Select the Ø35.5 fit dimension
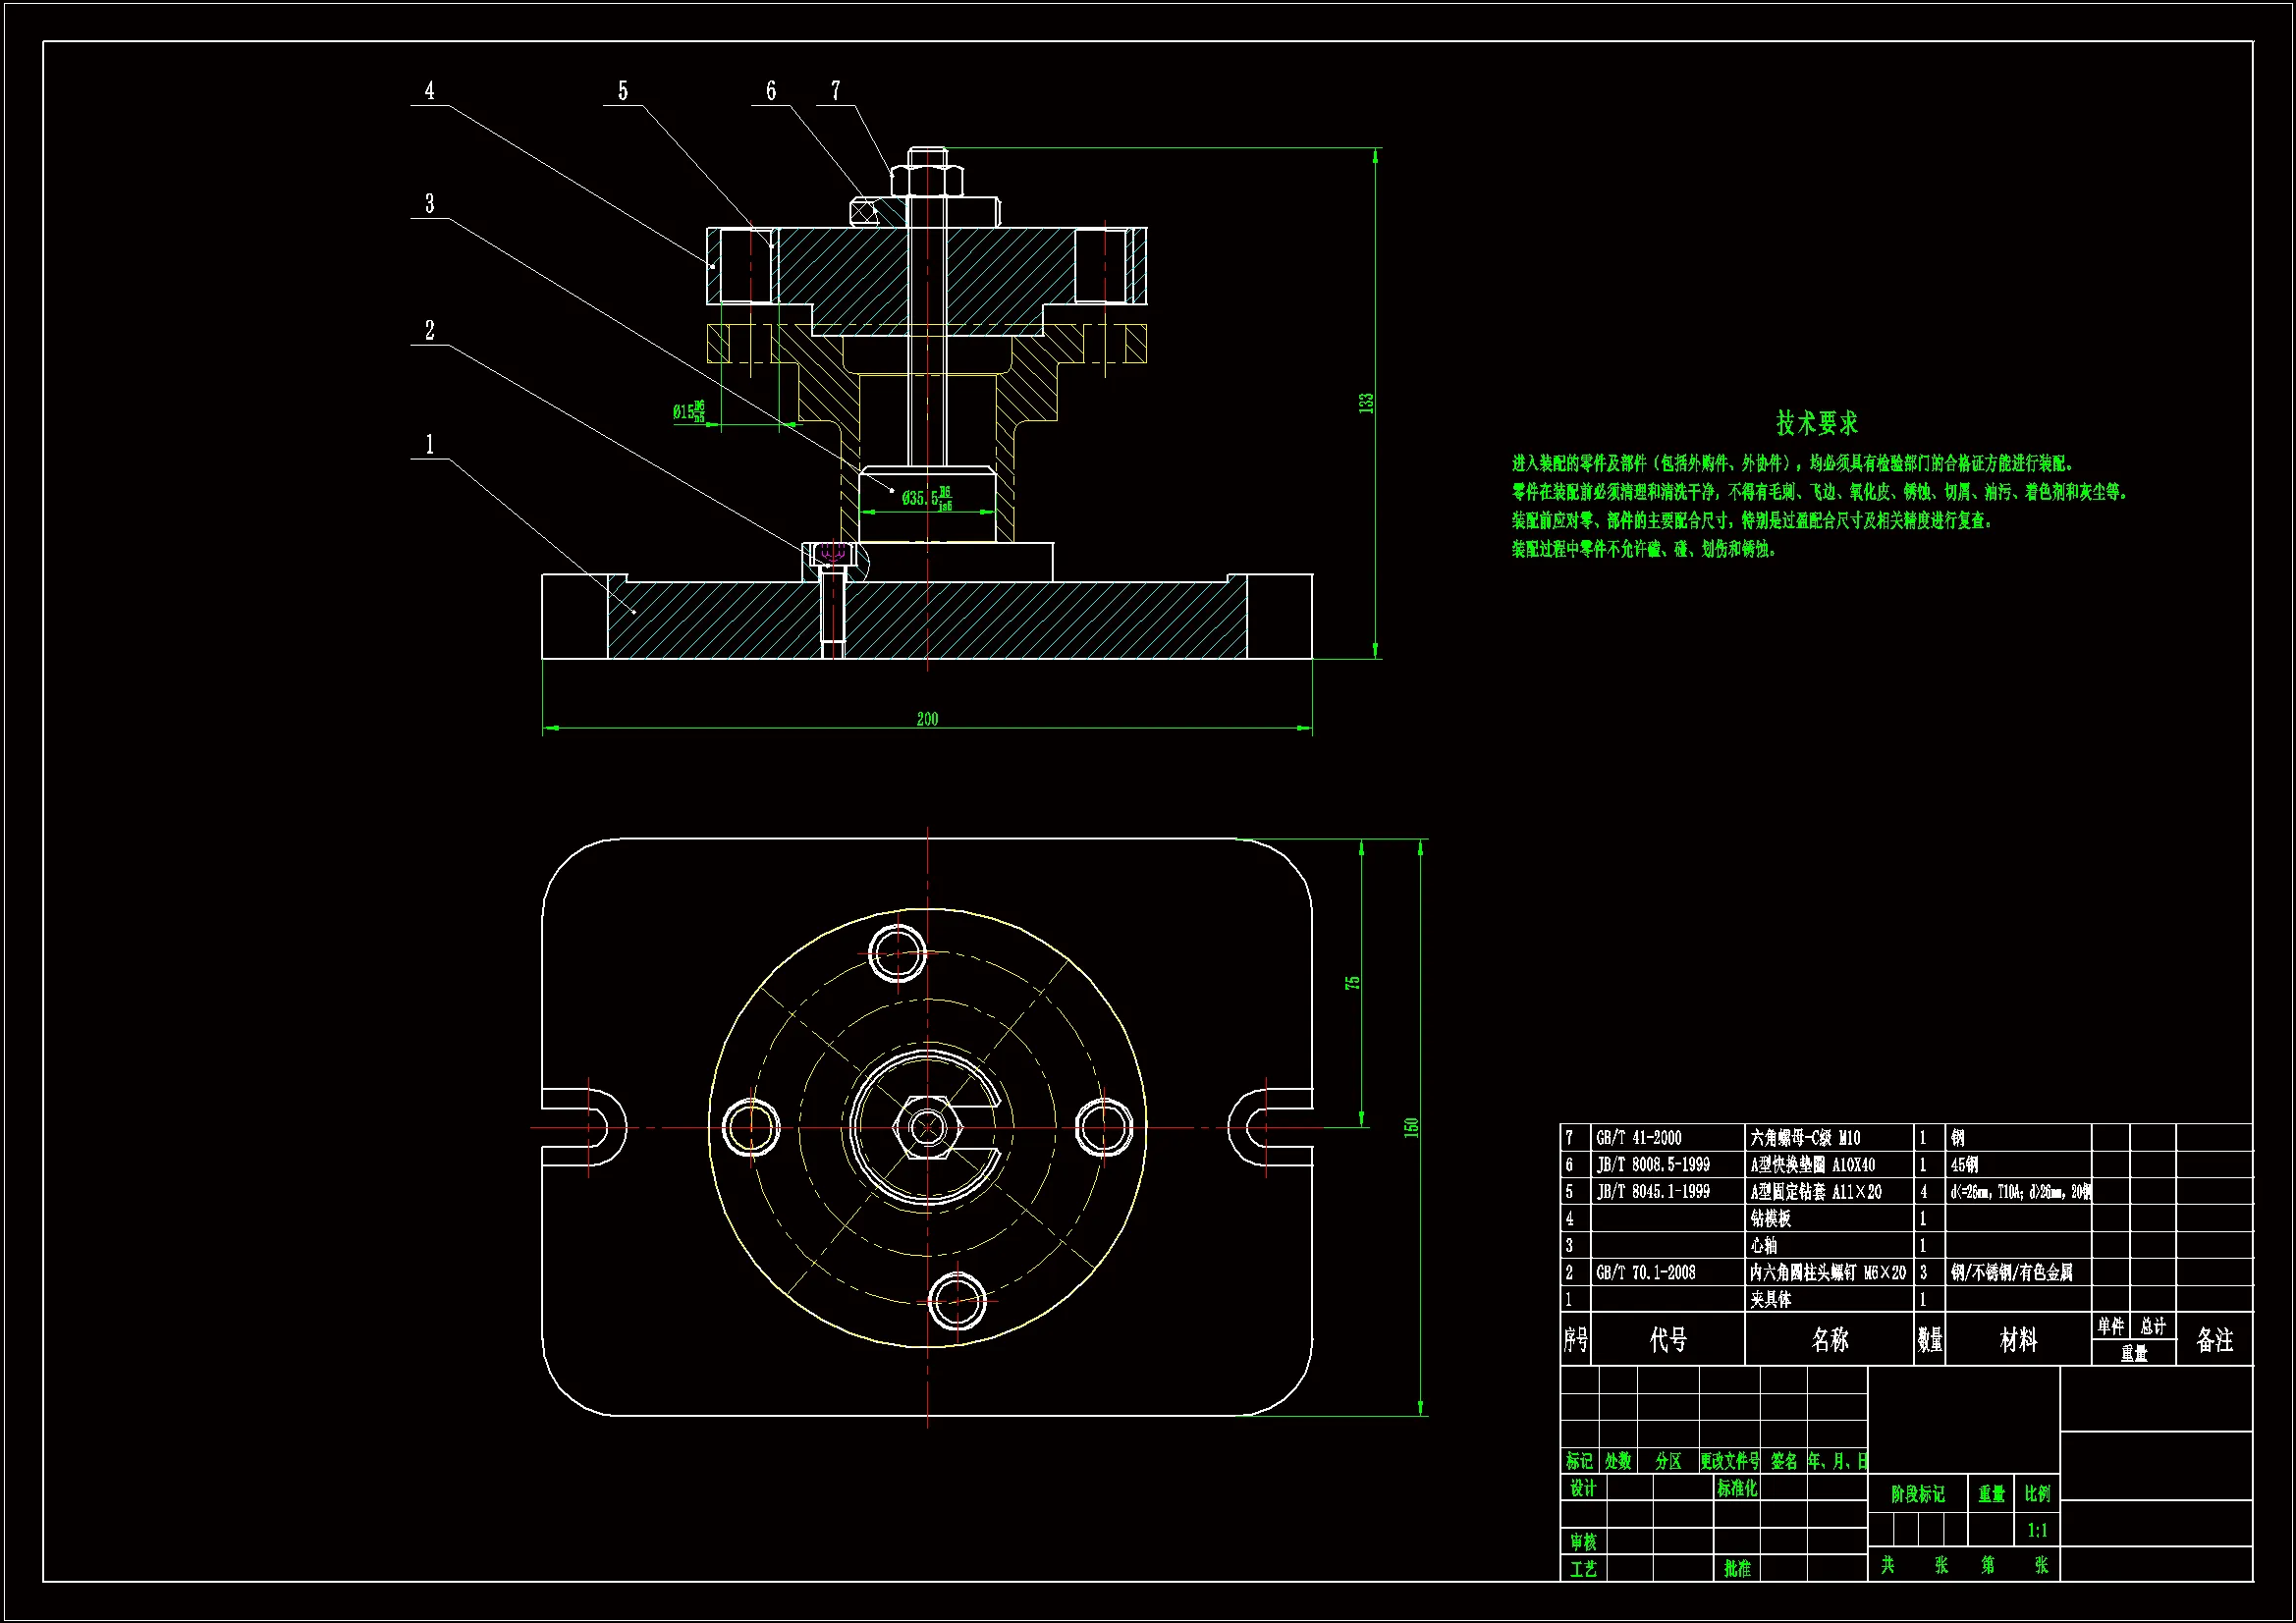The width and height of the screenshot is (2296, 1623). click(927, 497)
